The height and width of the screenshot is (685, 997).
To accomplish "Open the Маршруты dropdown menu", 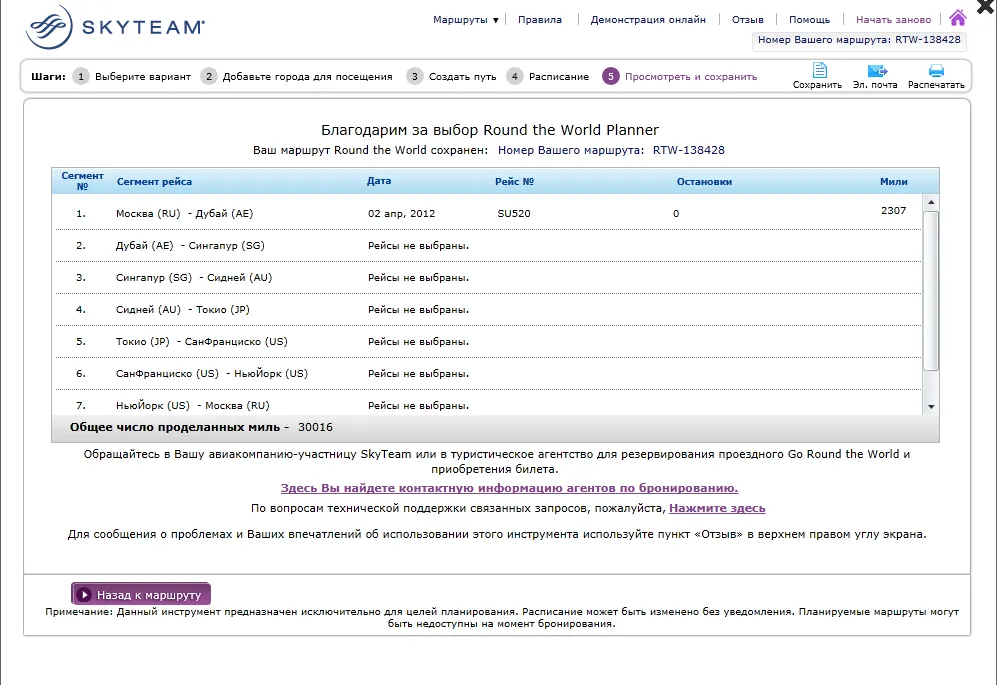I will point(465,20).
